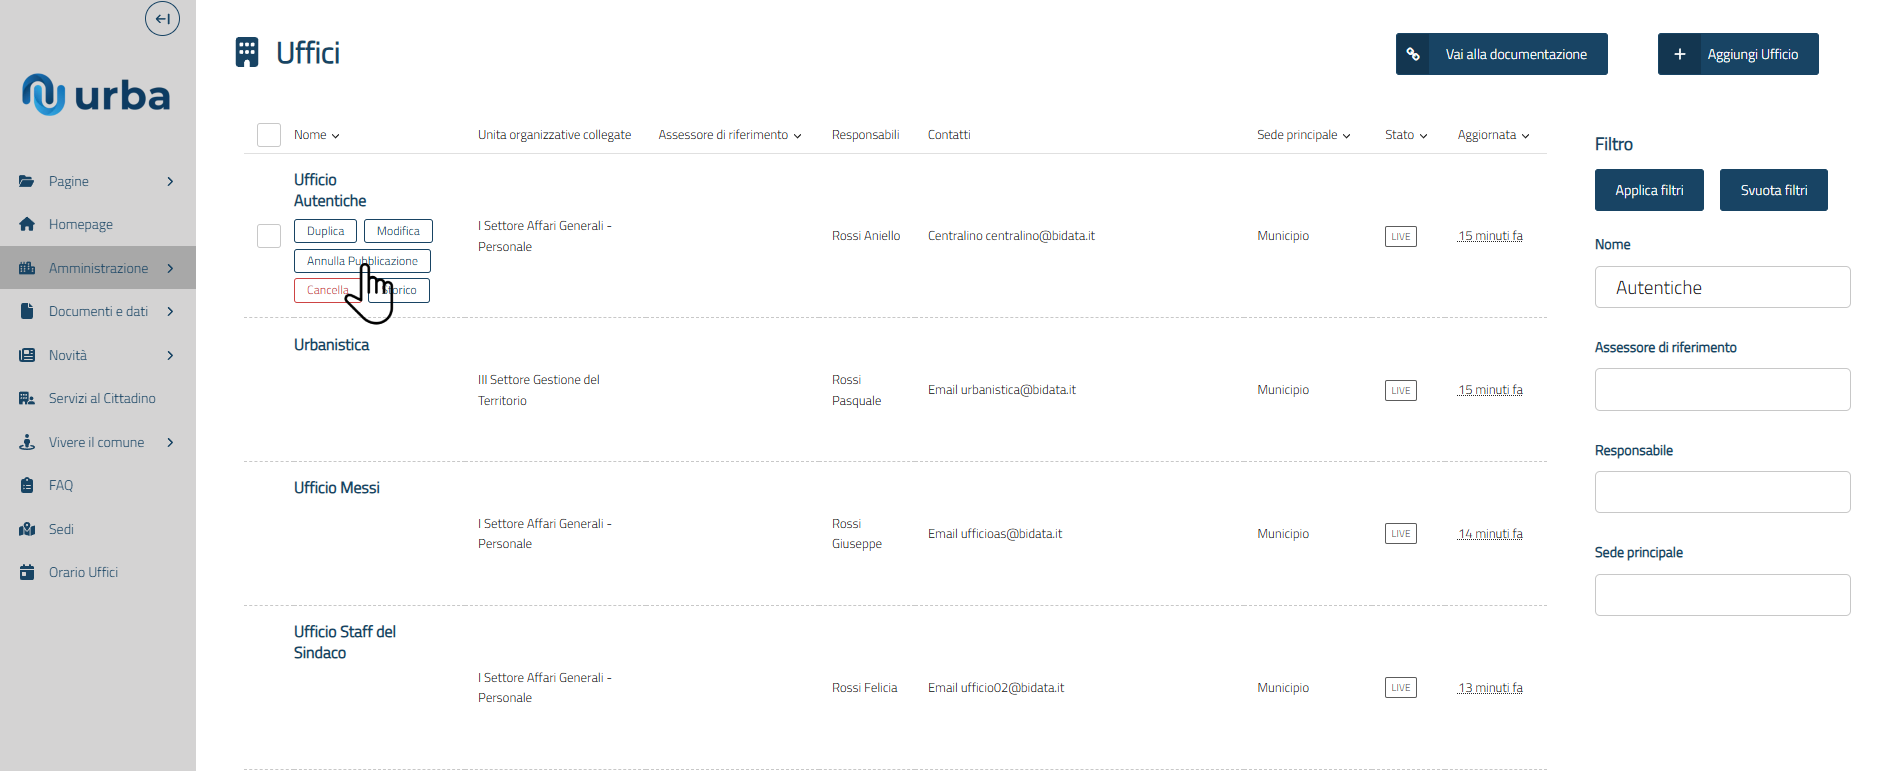Open Documenti e dati menu item
Image resolution: width=1891 pixels, height=771 pixels.
click(x=98, y=312)
